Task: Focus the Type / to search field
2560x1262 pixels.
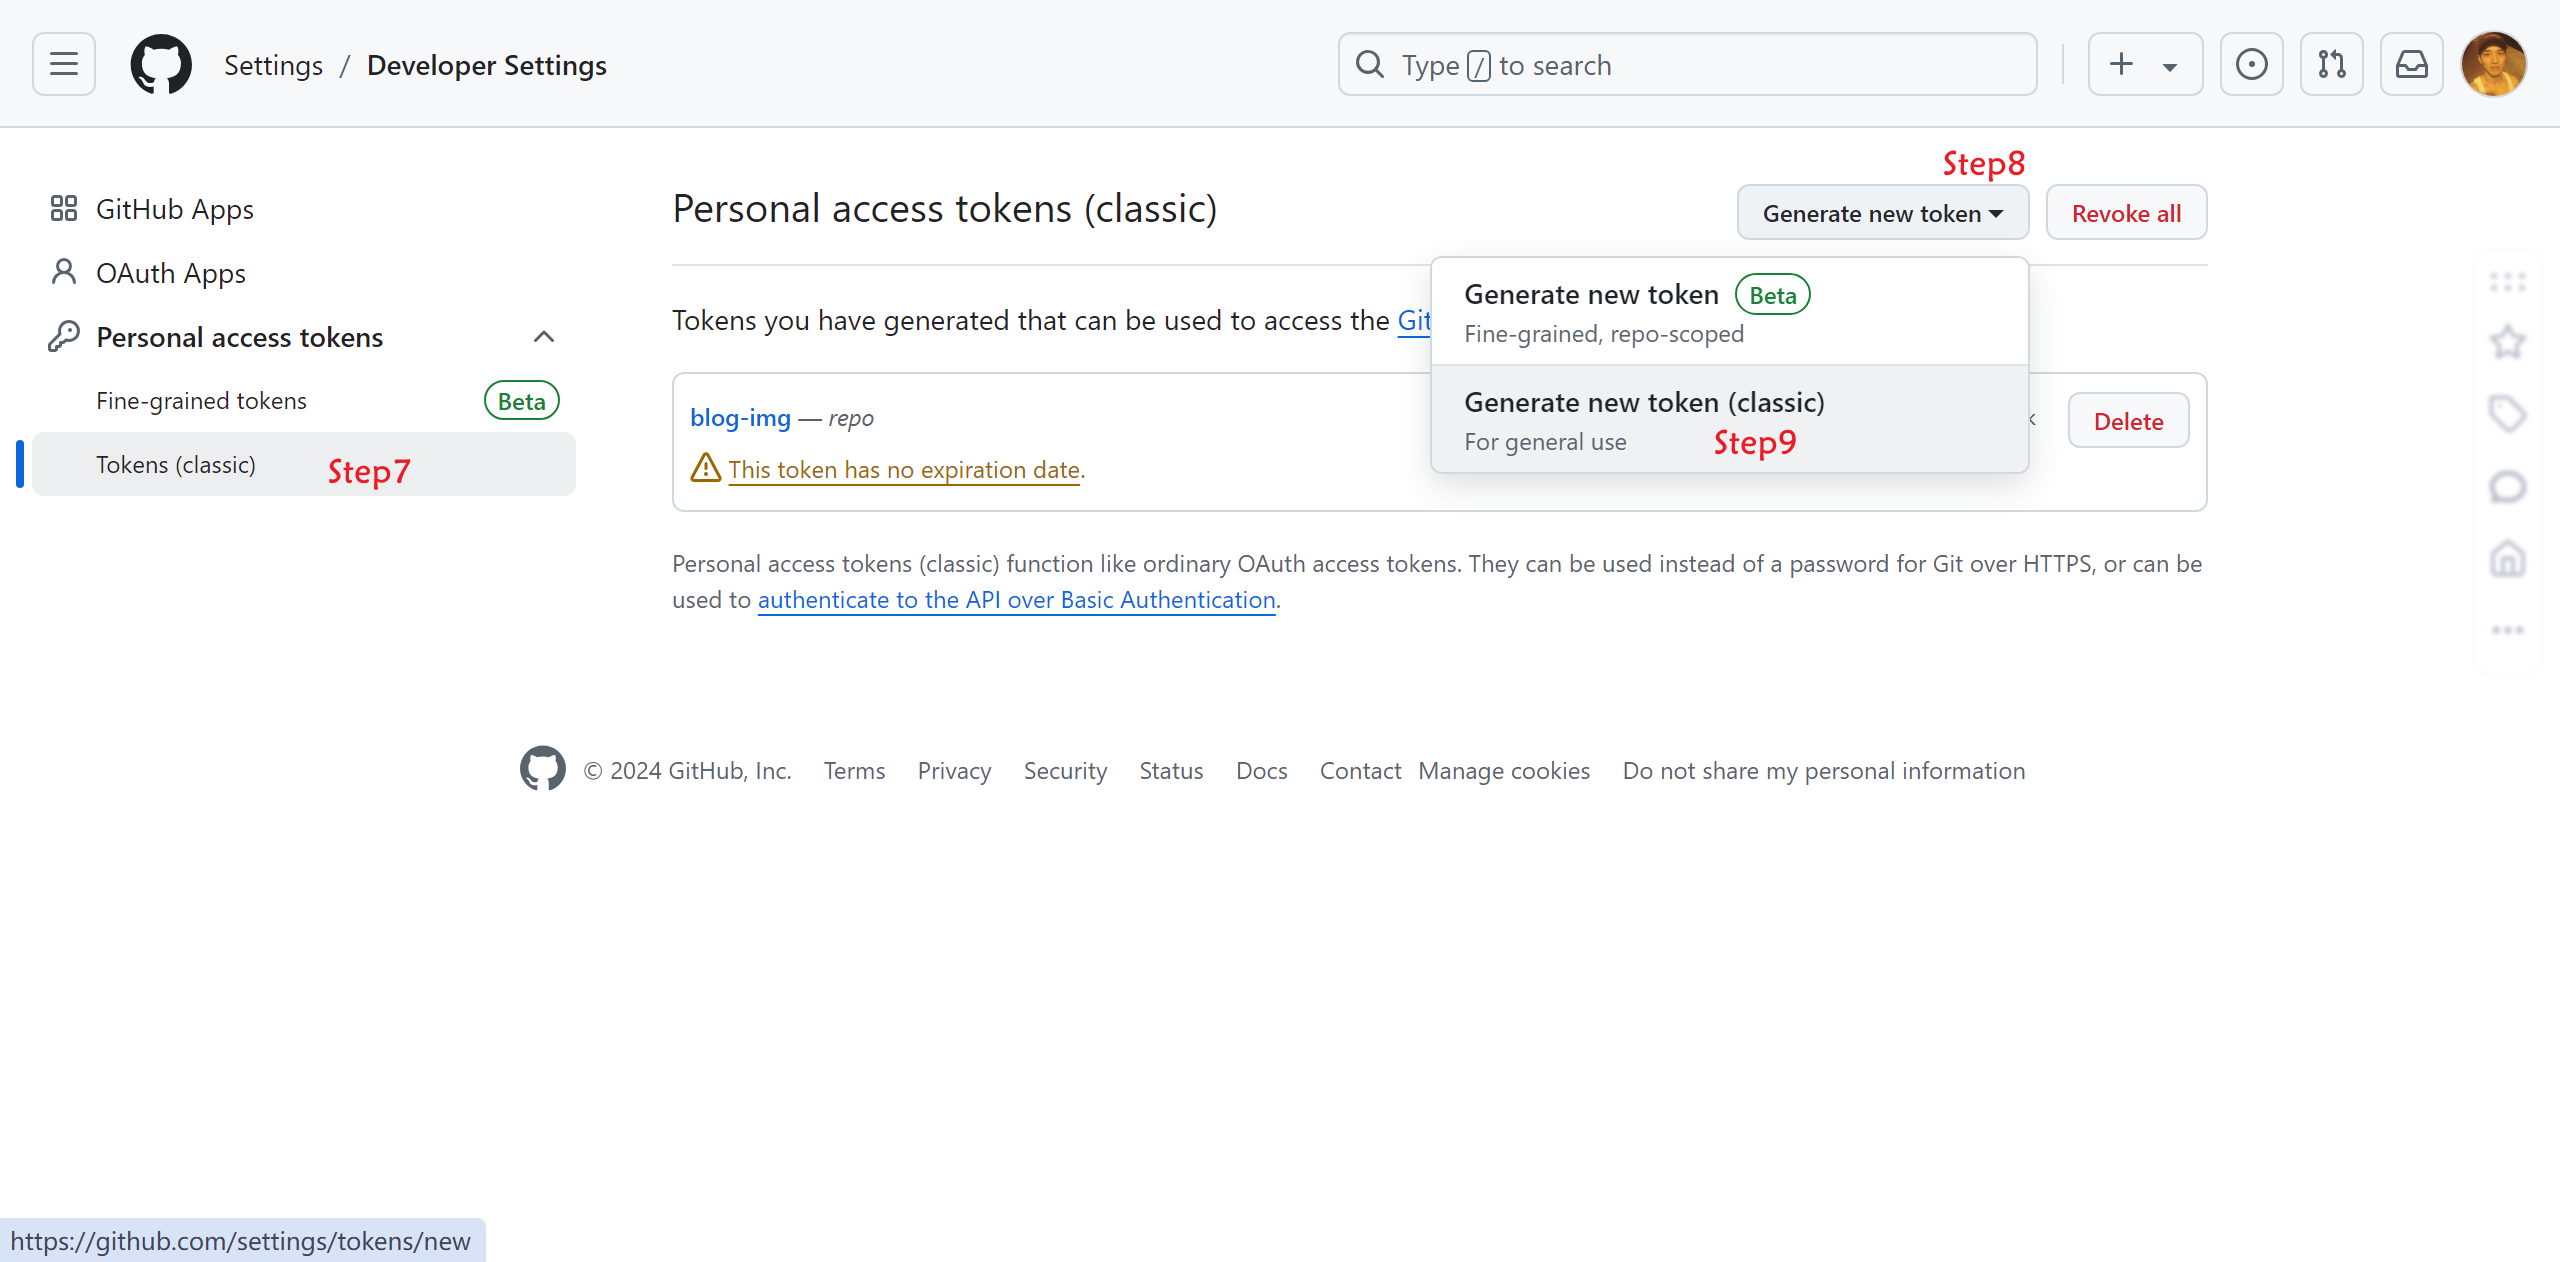Action: [1687, 64]
